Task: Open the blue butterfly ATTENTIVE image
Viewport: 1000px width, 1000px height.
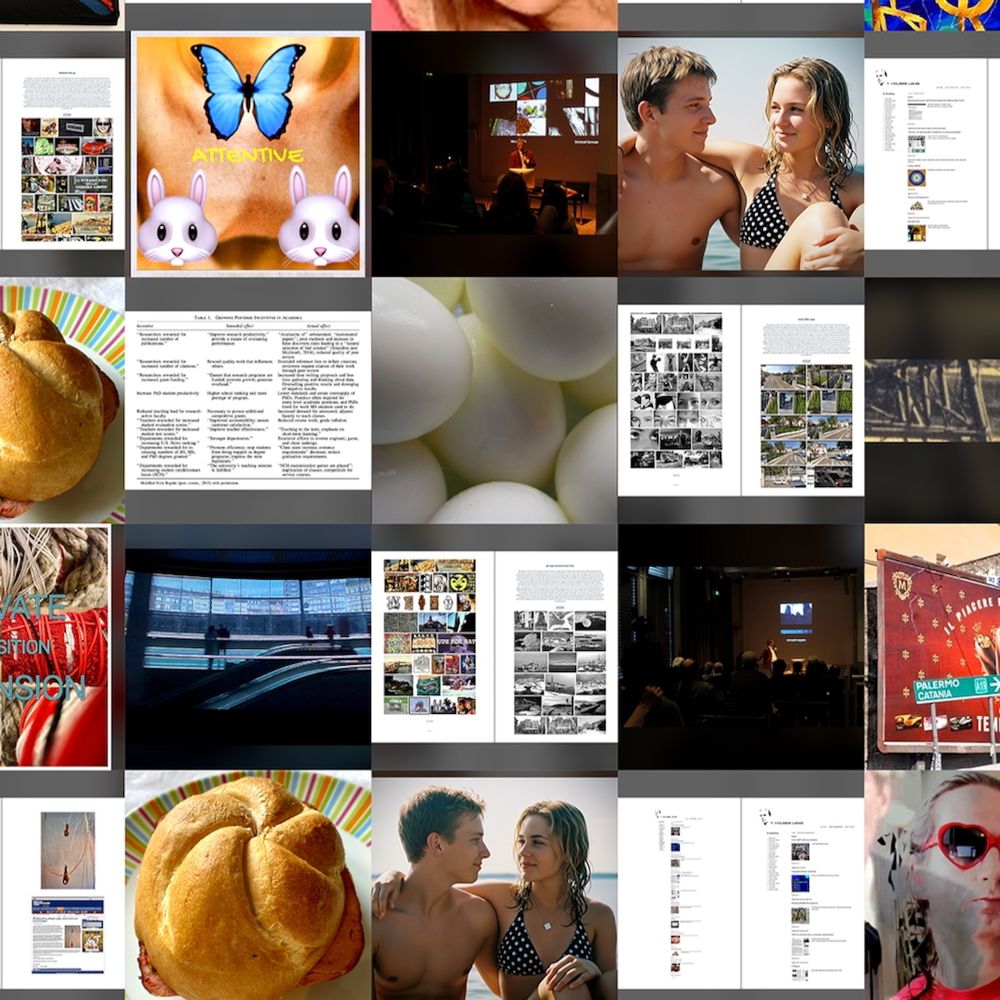Action: (x=248, y=154)
